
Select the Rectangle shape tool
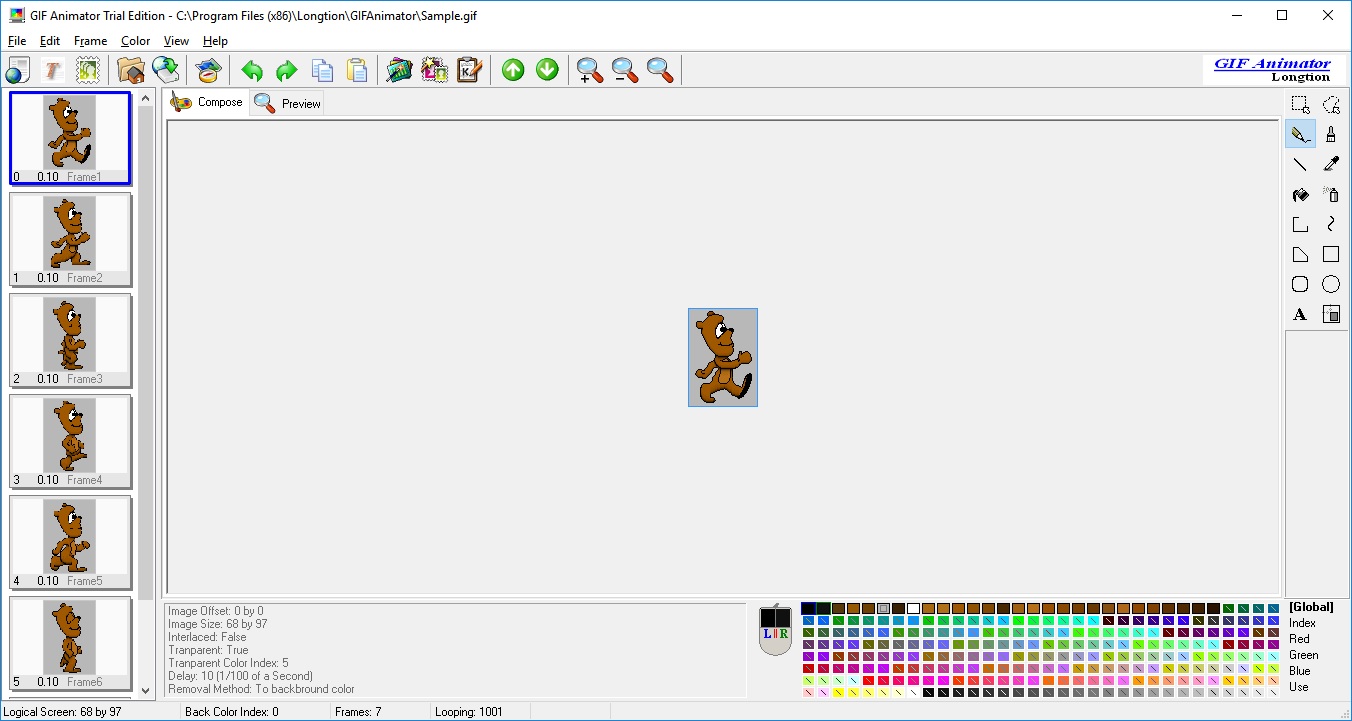point(1331,254)
